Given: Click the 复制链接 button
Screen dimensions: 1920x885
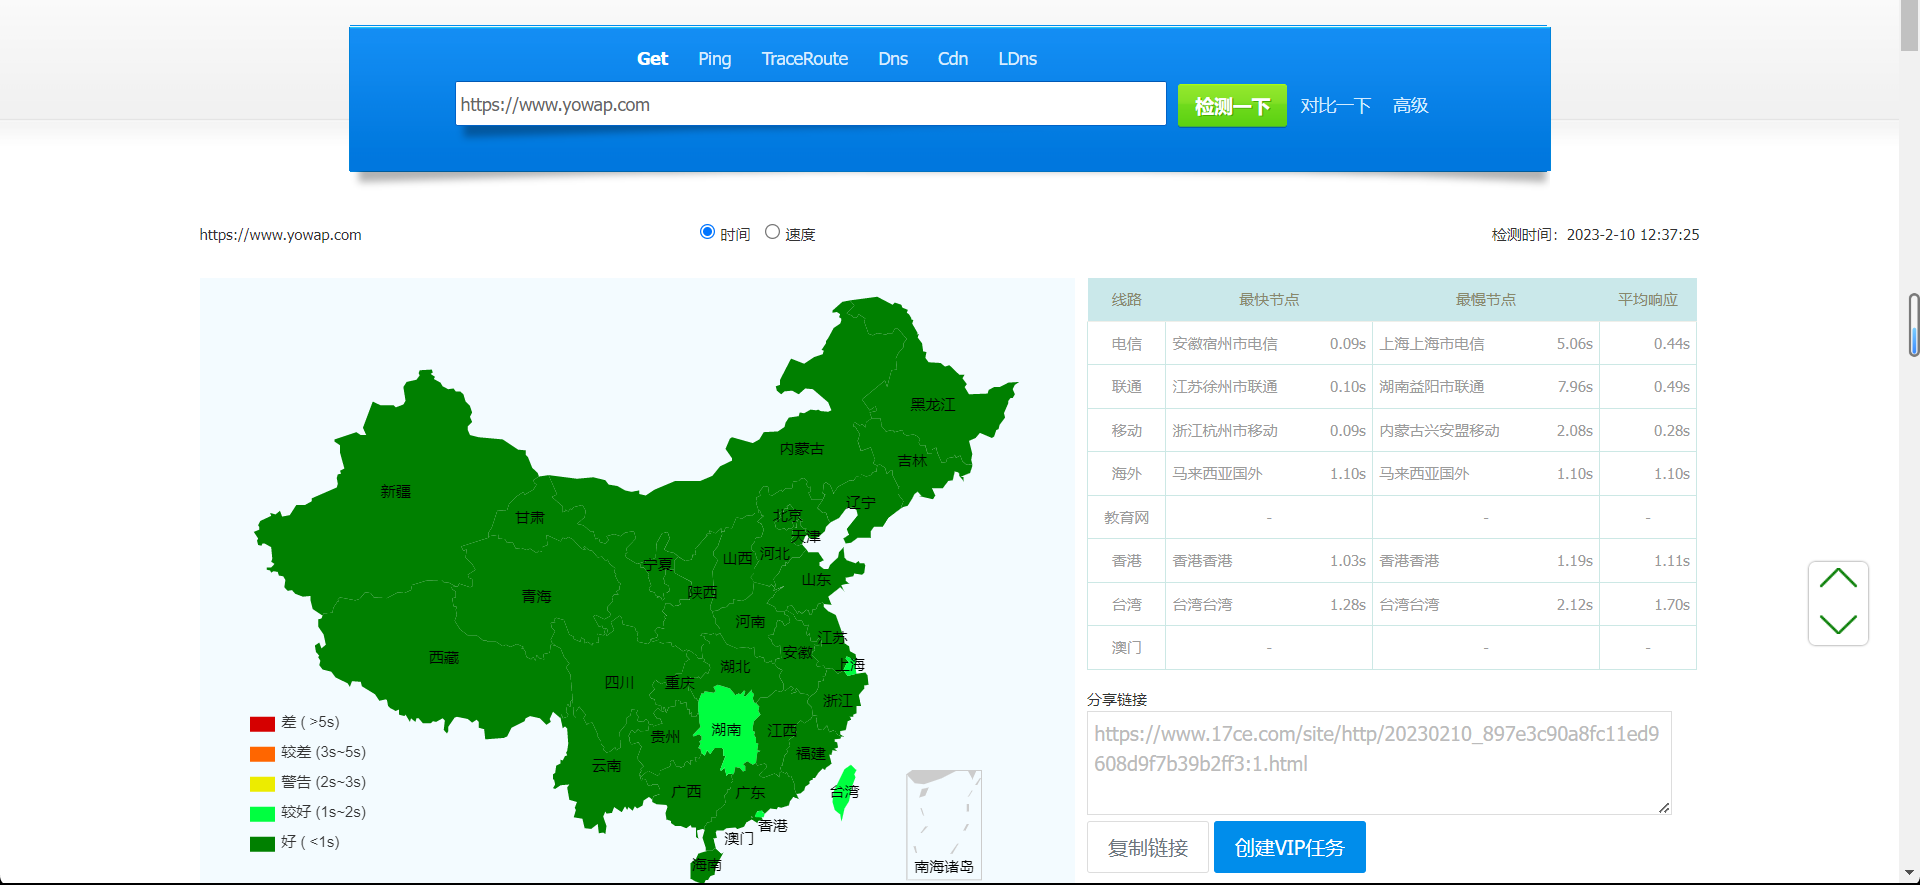Looking at the screenshot, I should point(1148,847).
